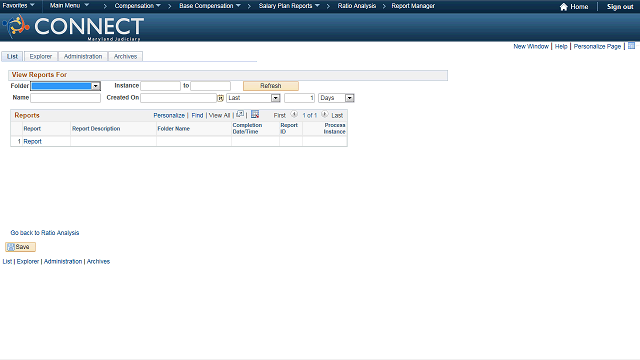The height and width of the screenshot is (360, 640).
Task: Click Go back to Ratio Analysis
Action: (45, 233)
